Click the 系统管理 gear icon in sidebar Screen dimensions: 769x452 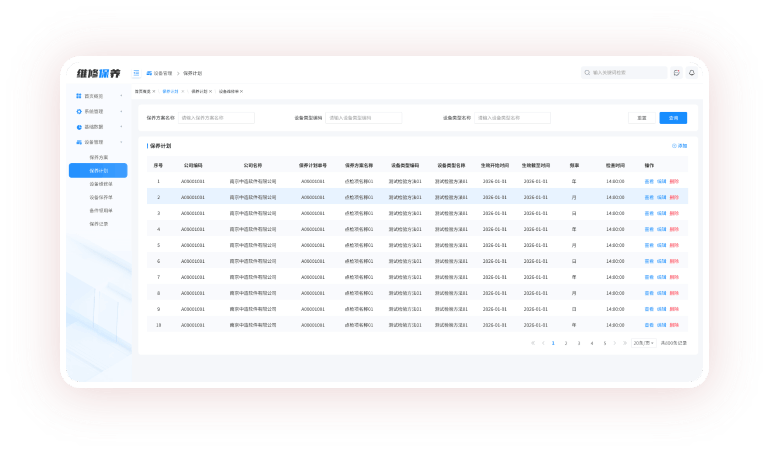point(79,112)
